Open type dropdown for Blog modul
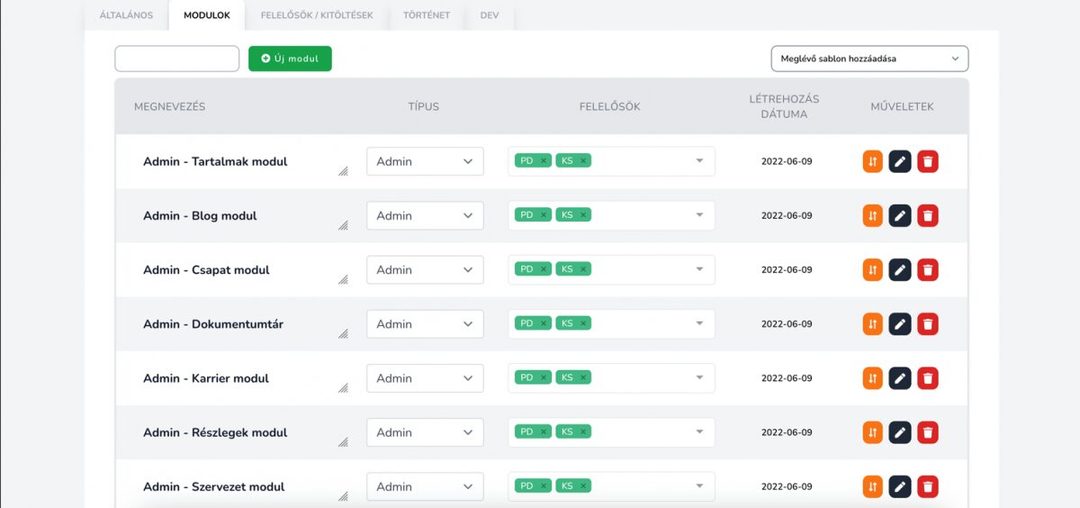1080x508 pixels. (x=425, y=215)
